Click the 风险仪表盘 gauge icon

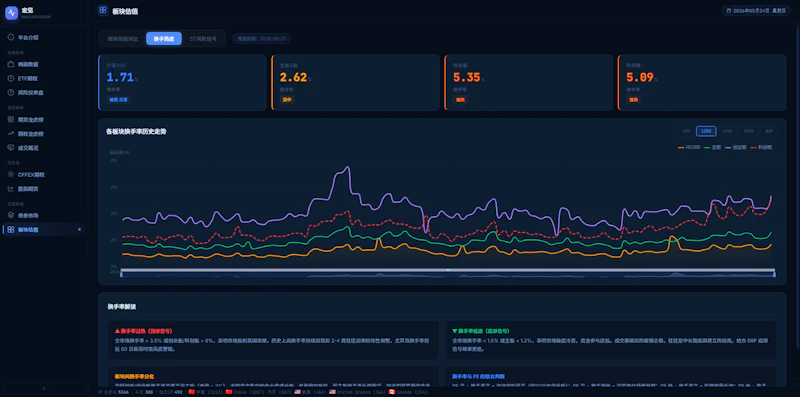(11, 93)
